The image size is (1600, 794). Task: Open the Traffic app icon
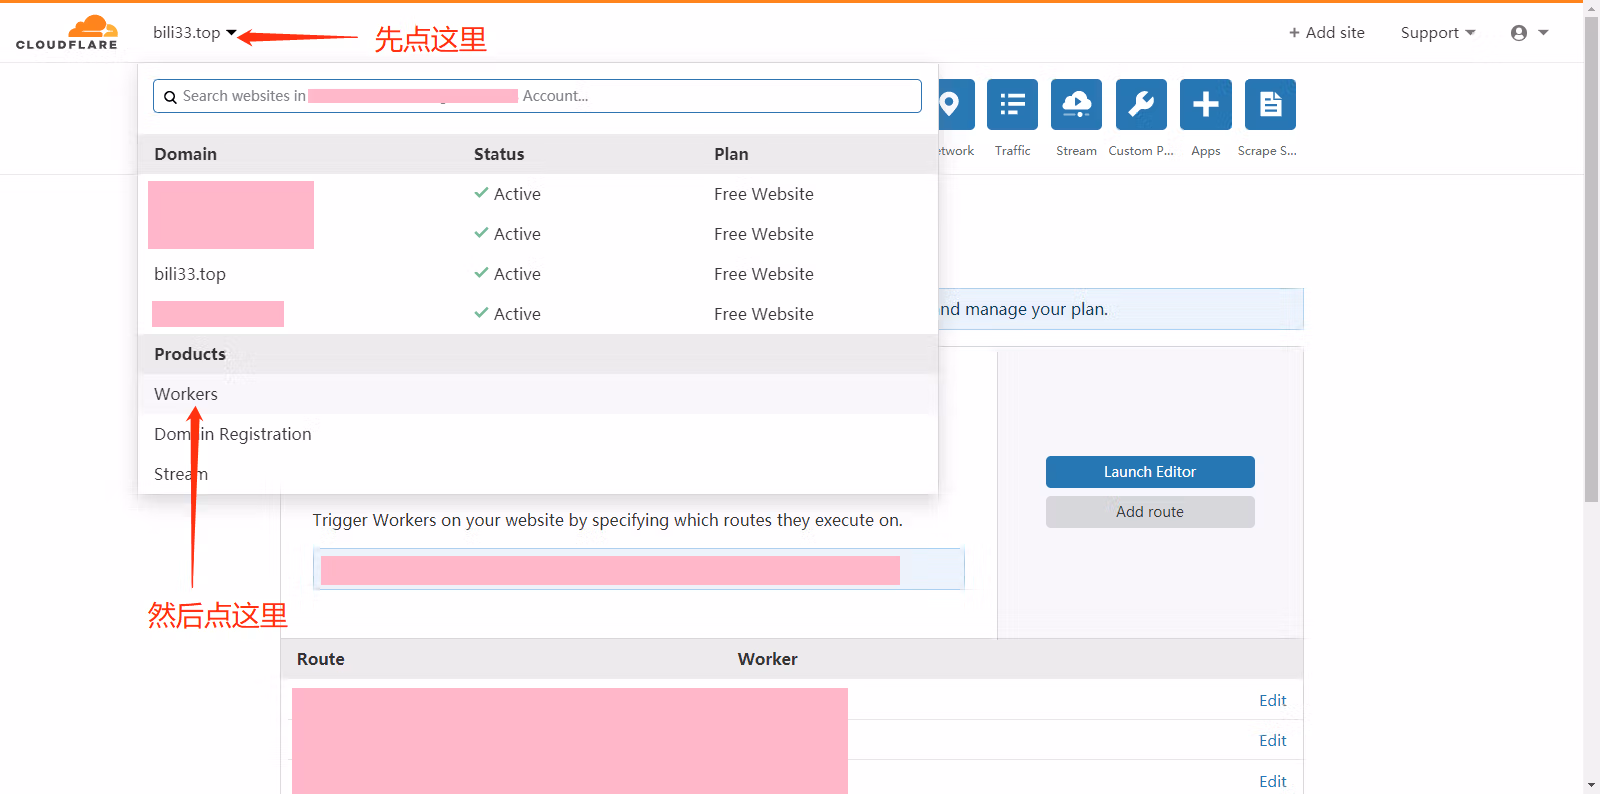click(x=1012, y=104)
